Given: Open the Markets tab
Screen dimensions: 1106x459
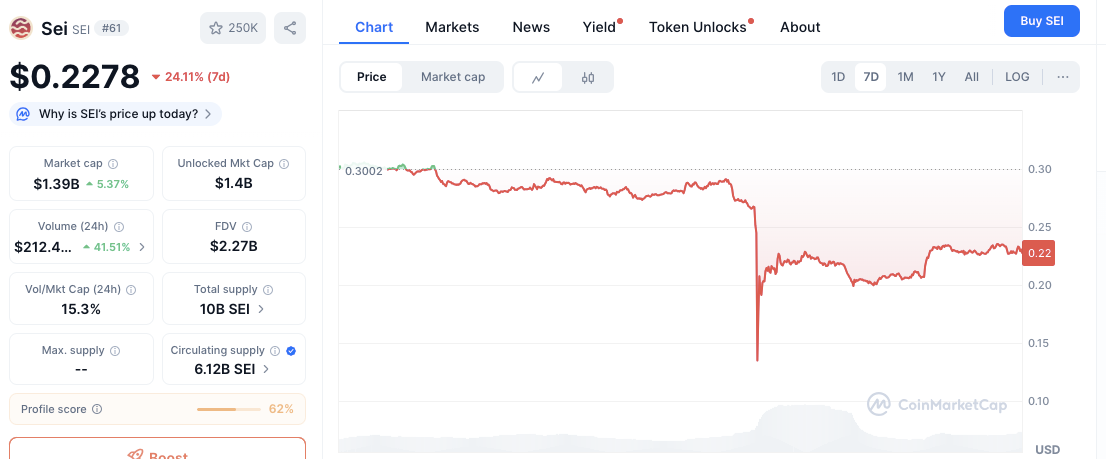Looking at the screenshot, I should coord(452,27).
